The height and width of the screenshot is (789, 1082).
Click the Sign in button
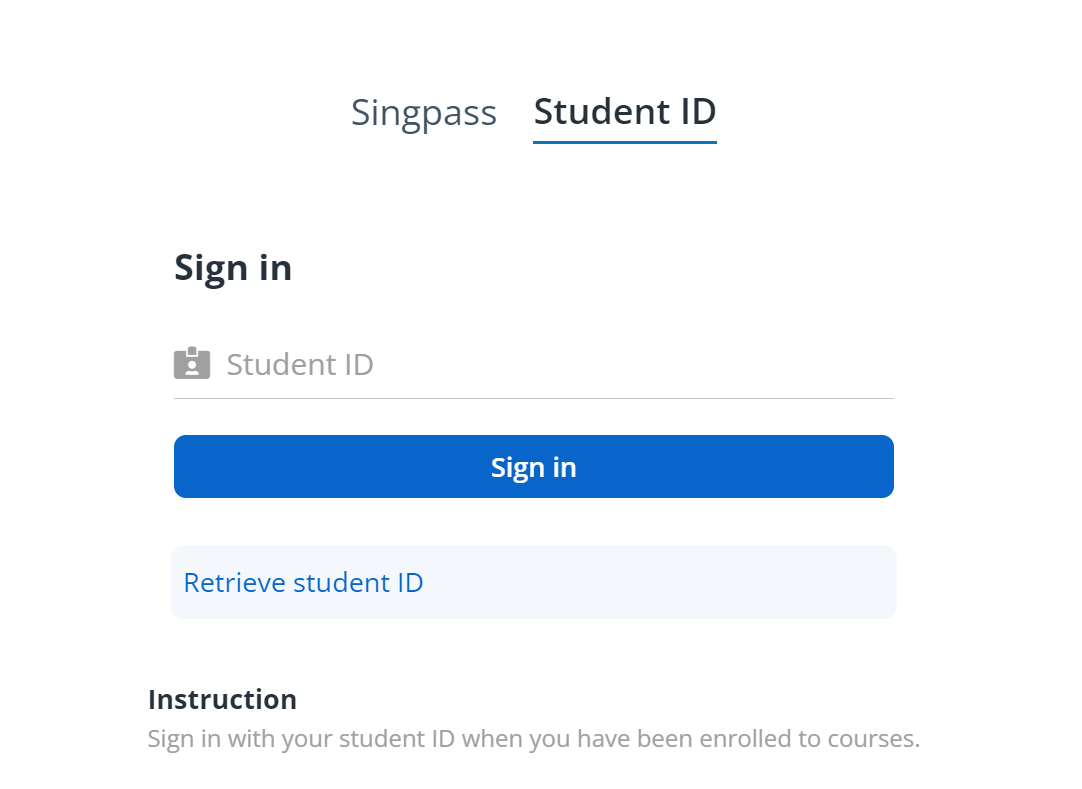pos(533,466)
